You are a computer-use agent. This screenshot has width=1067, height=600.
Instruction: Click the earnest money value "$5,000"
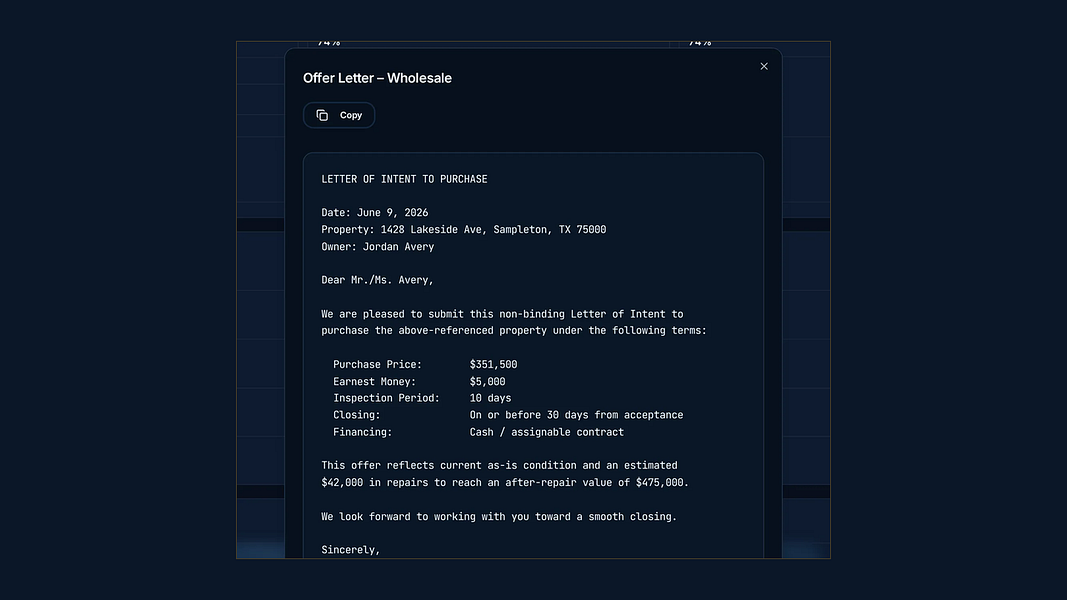click(x=487, y=382)
